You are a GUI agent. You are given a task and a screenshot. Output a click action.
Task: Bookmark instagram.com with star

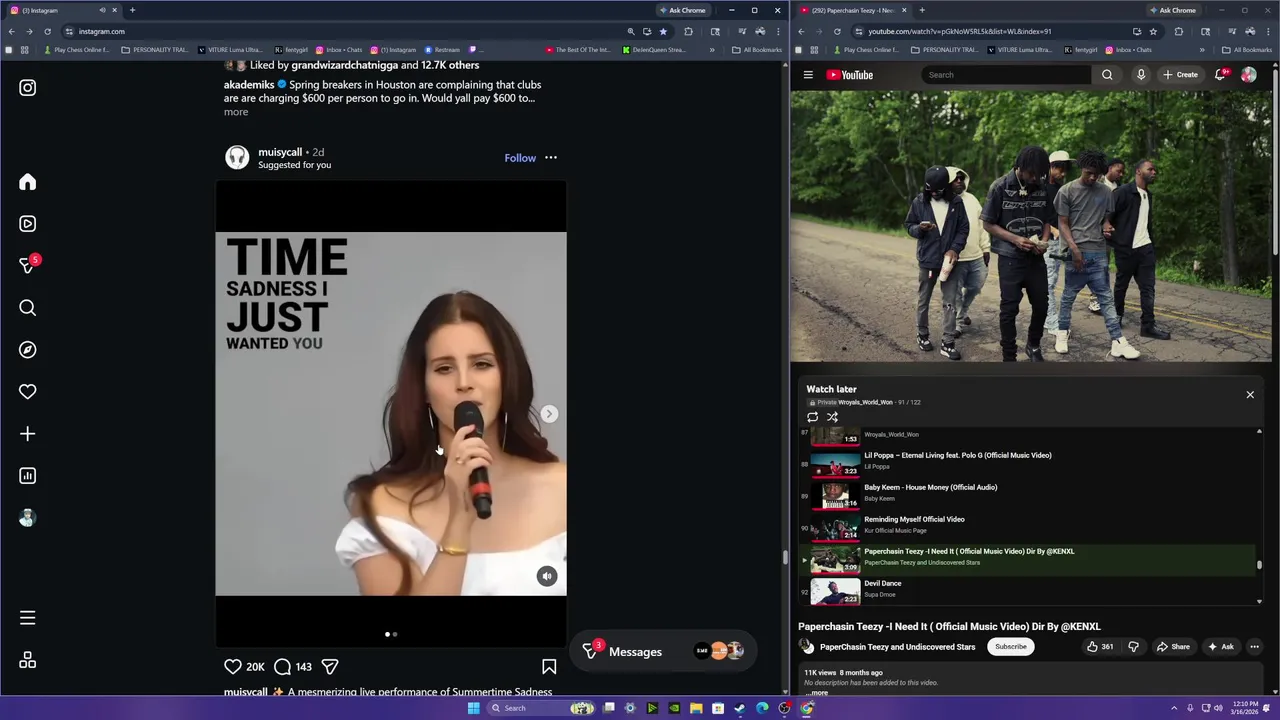pyautogui.click(x=663, y=31)
